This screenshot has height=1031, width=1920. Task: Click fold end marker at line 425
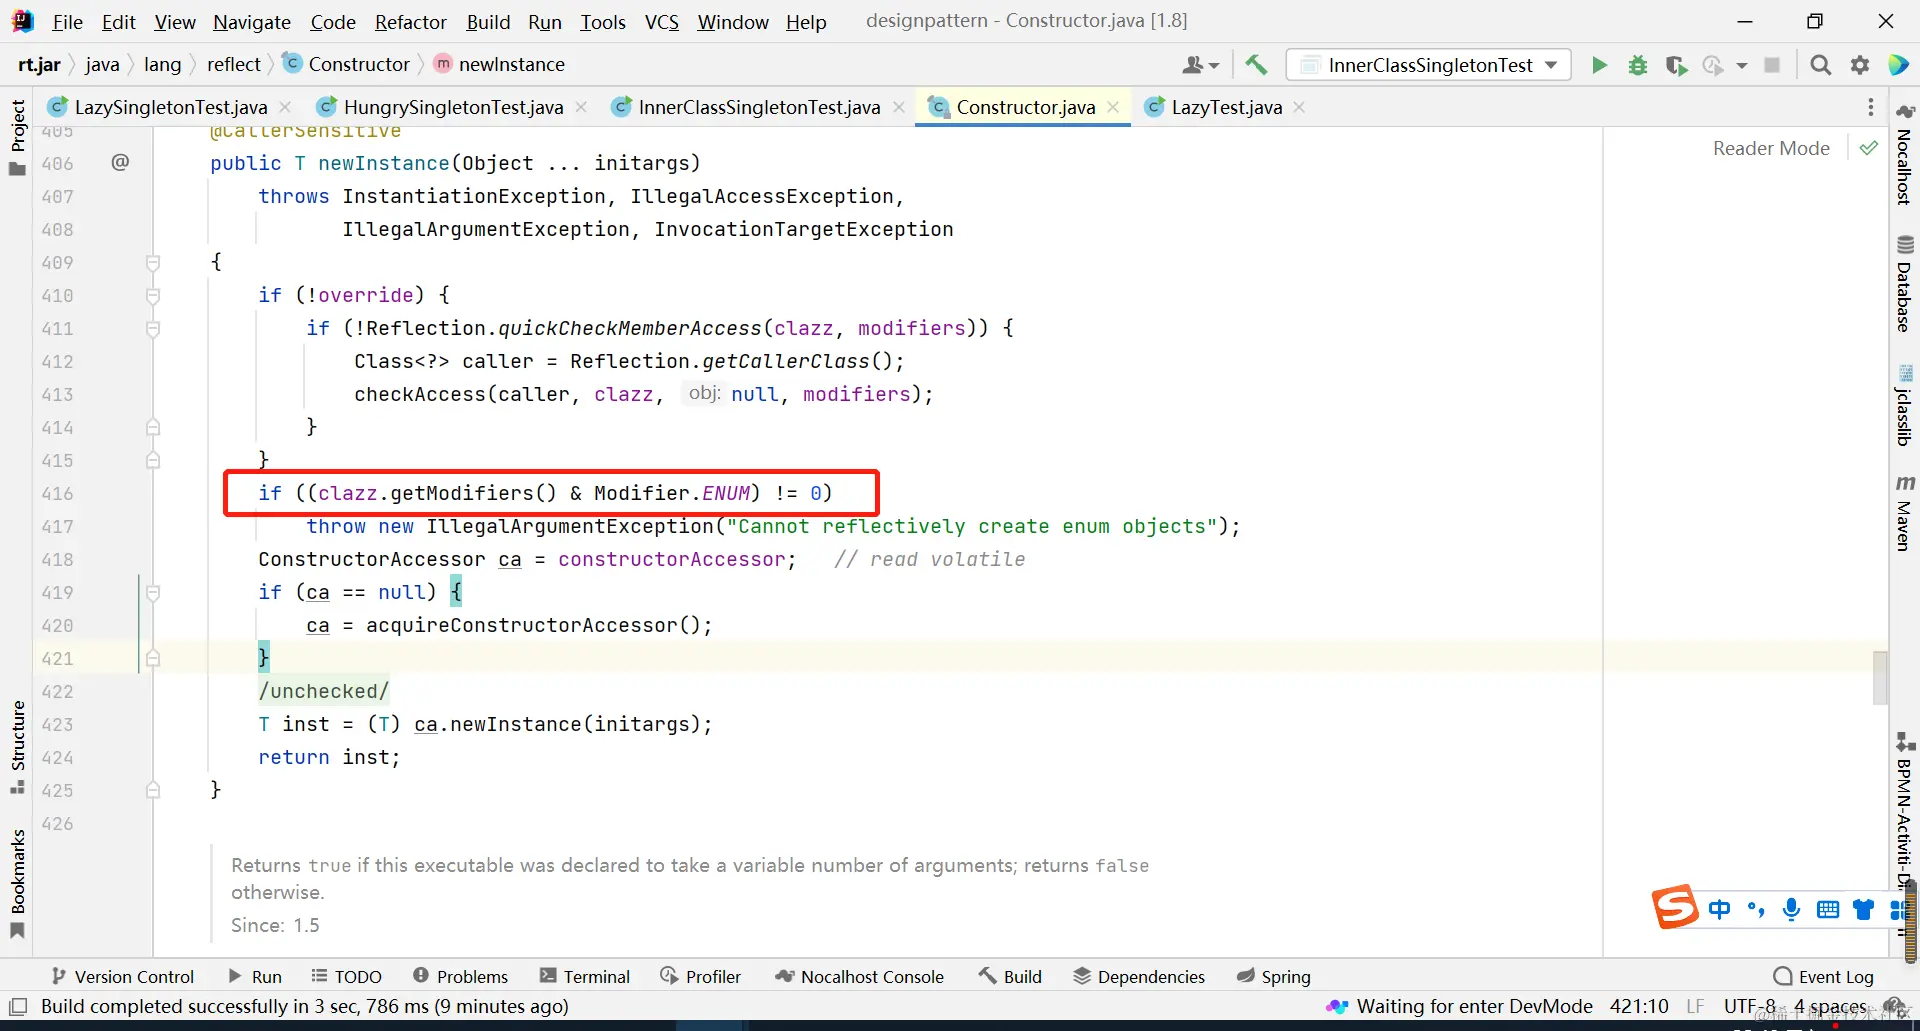click(x=153, y=790)
